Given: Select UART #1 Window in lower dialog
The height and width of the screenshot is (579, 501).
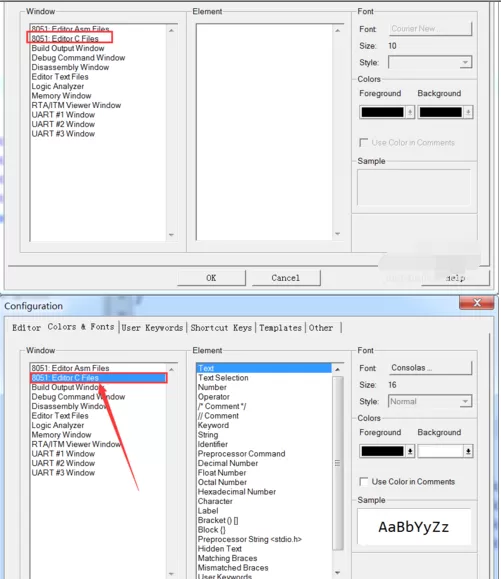Looking at the screenshot, I should [63, 454].
